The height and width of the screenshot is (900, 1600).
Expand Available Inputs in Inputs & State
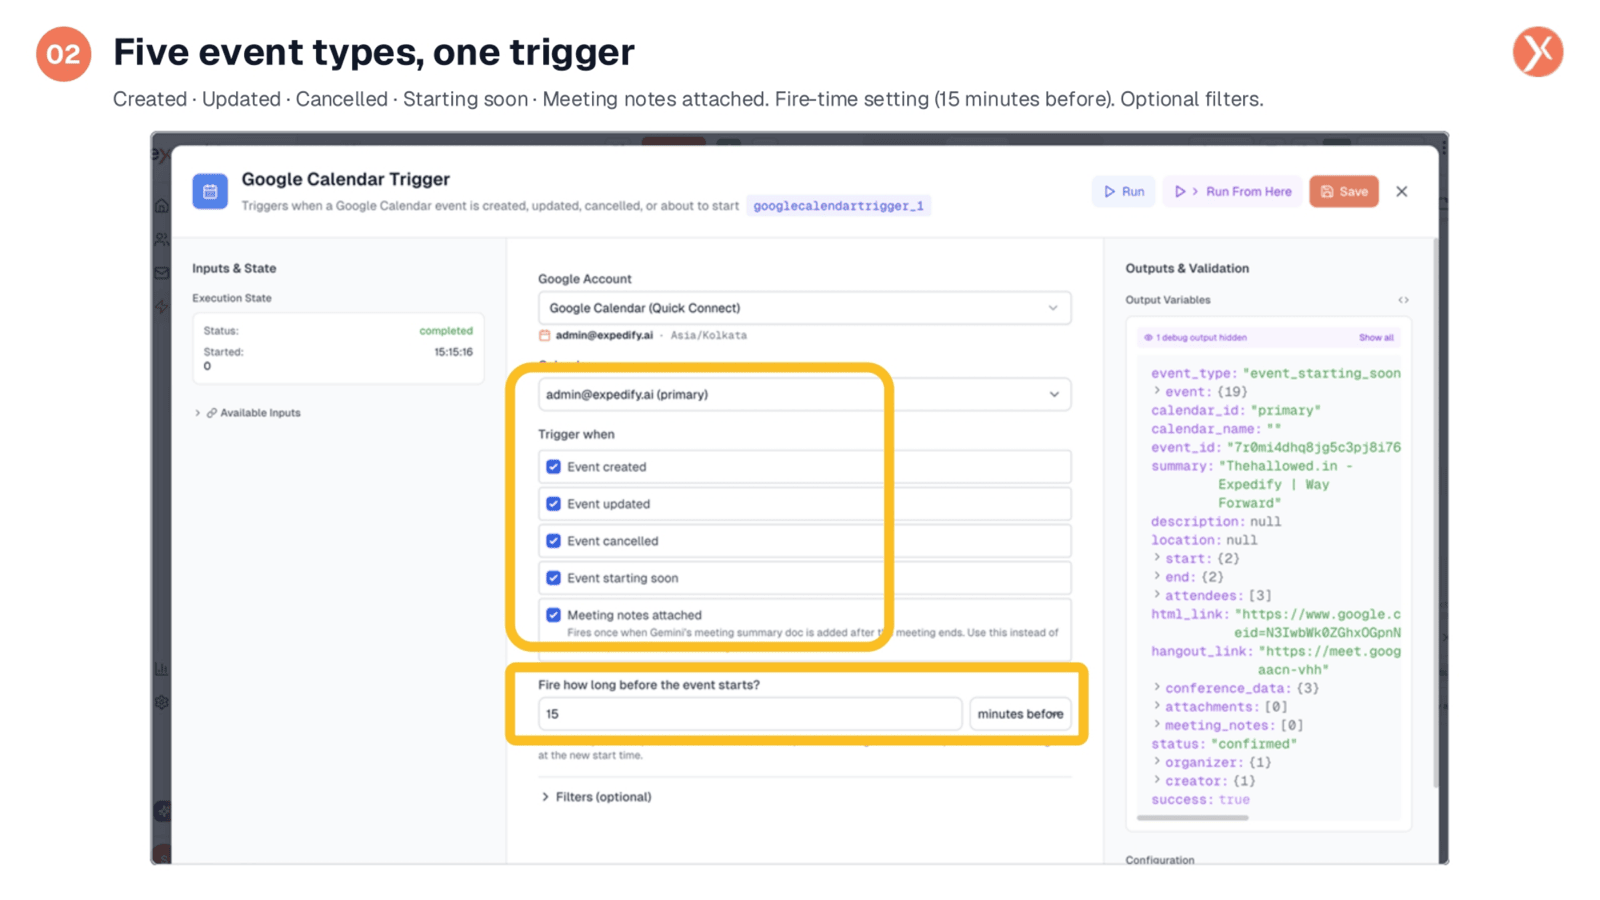point(248,413)
